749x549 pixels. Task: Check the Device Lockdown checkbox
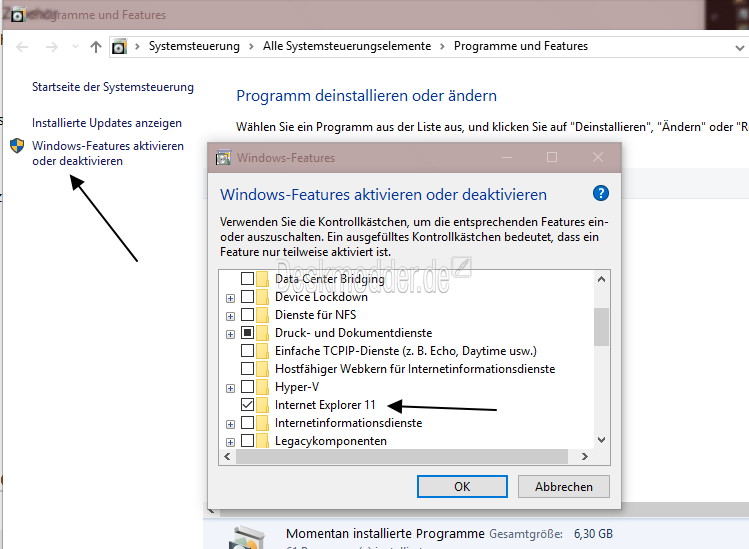coord(247,296)
